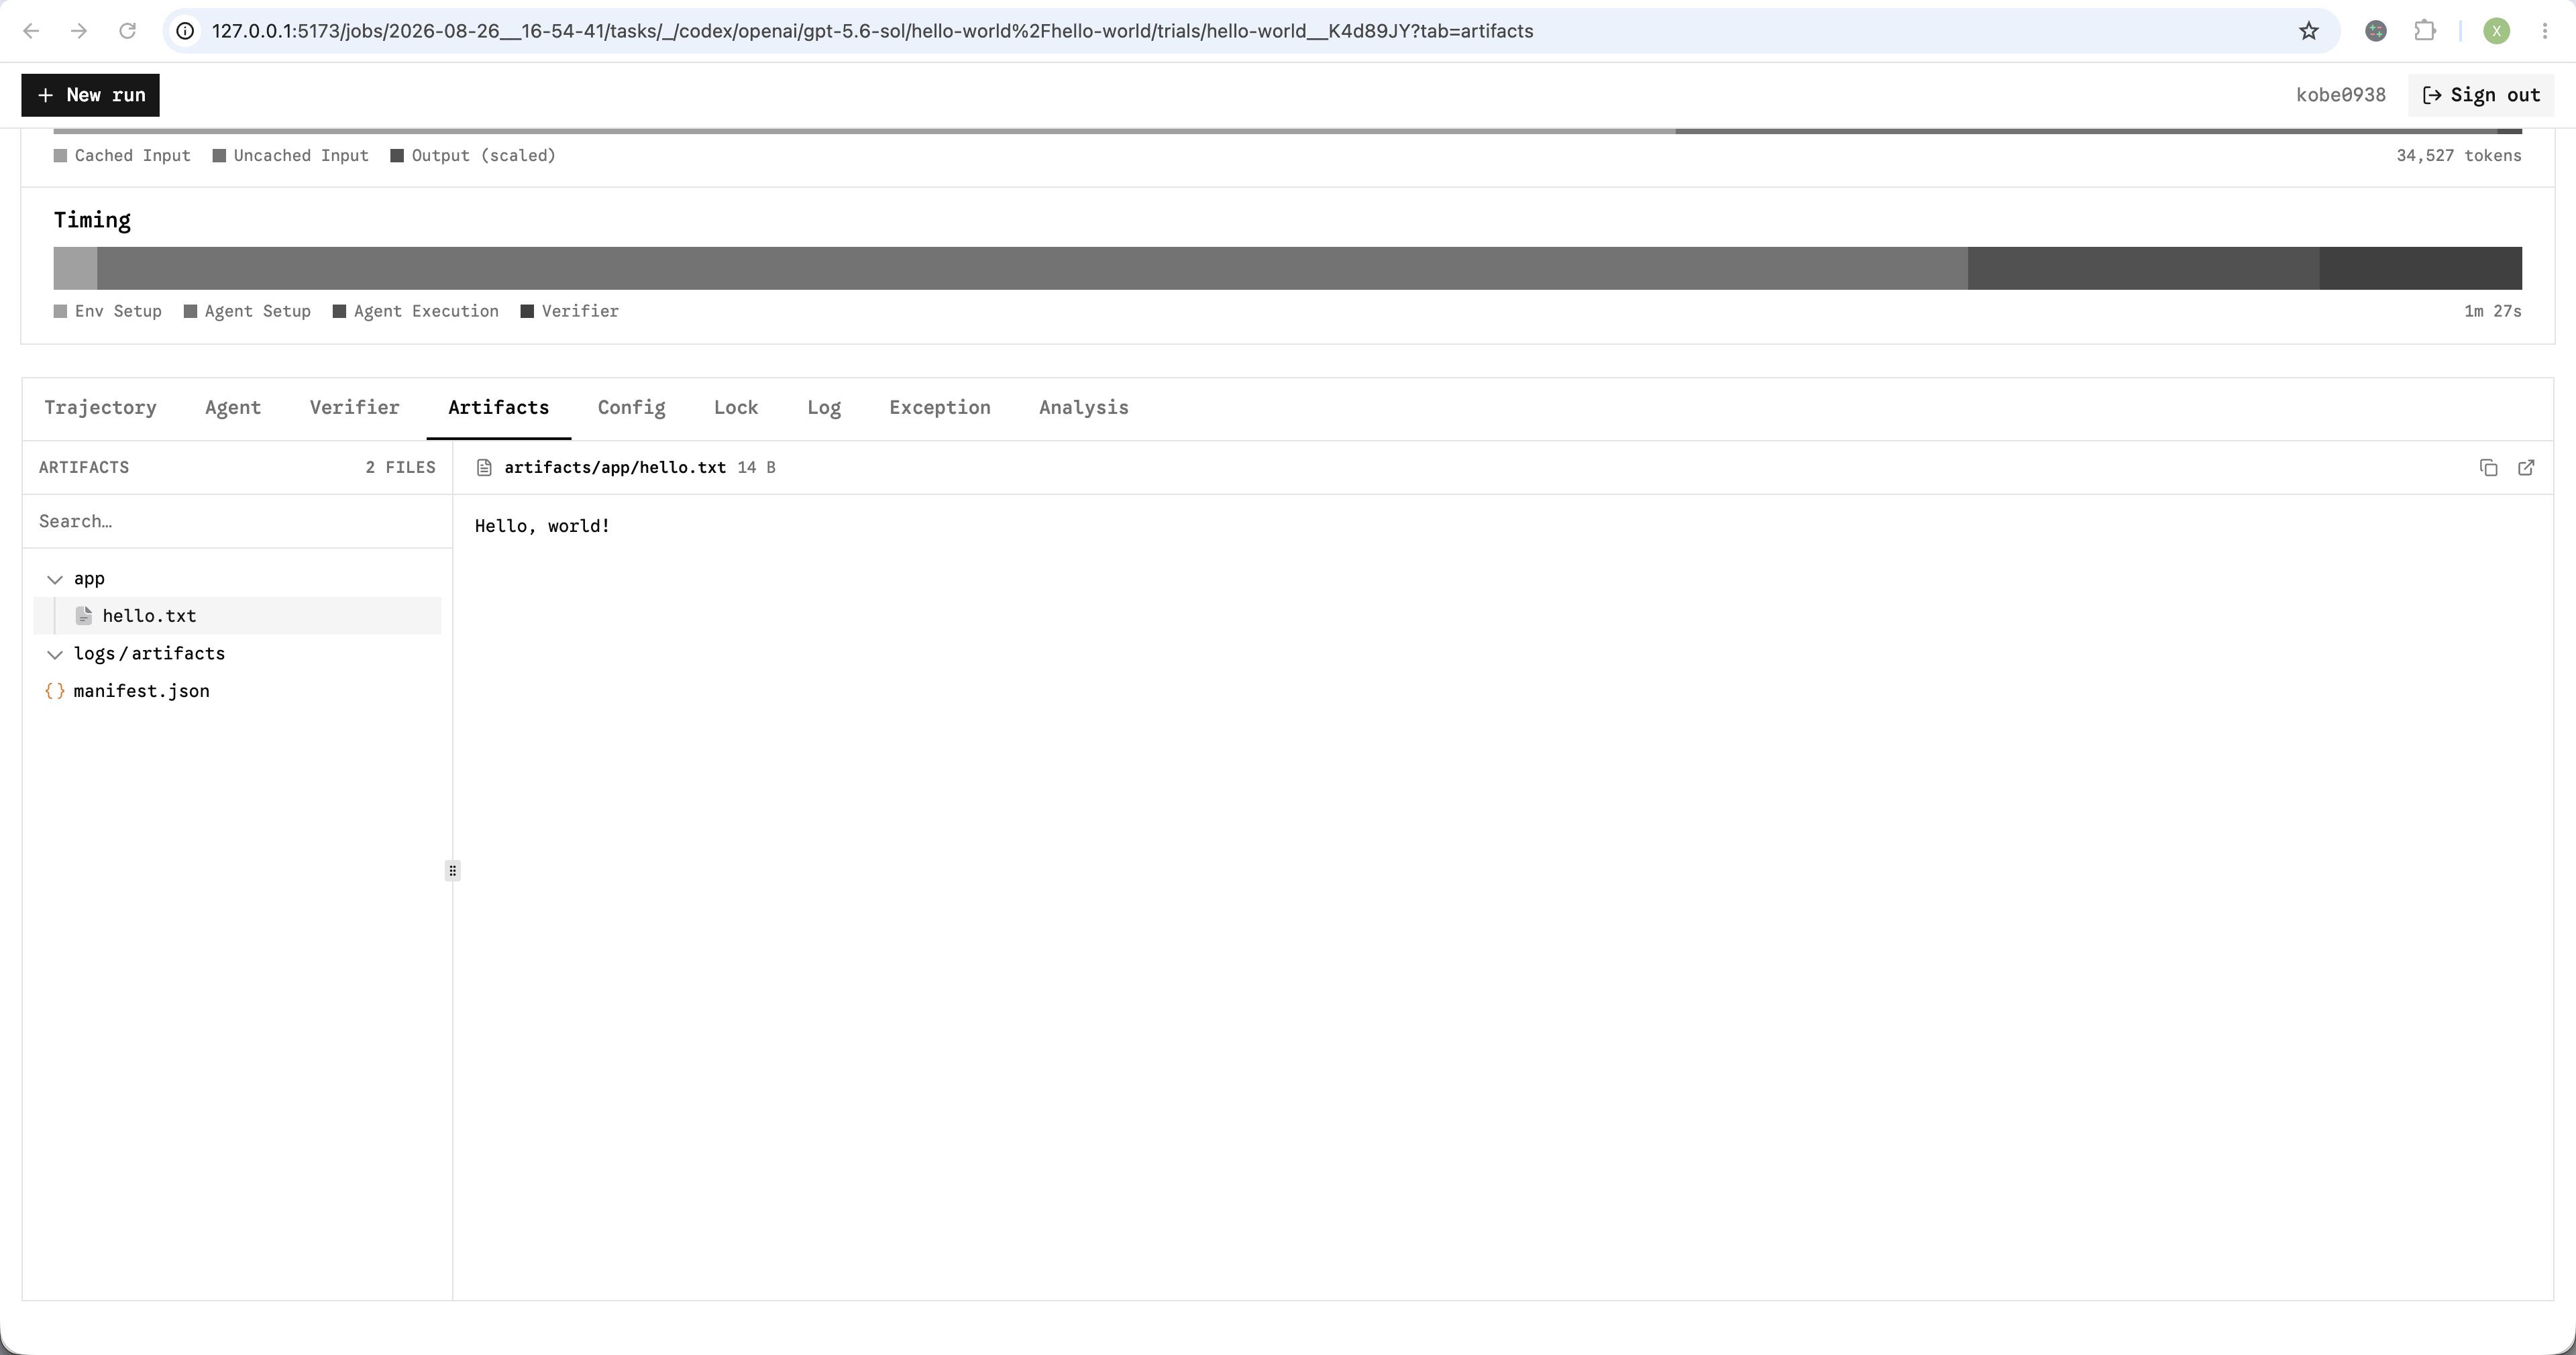
Task: Click the site info icon in address bar
Action: [x=185, y=31]
